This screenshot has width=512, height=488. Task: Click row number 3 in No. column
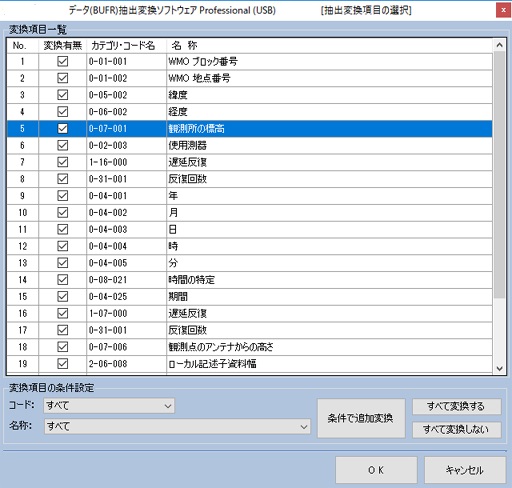[x=22, y=95]
